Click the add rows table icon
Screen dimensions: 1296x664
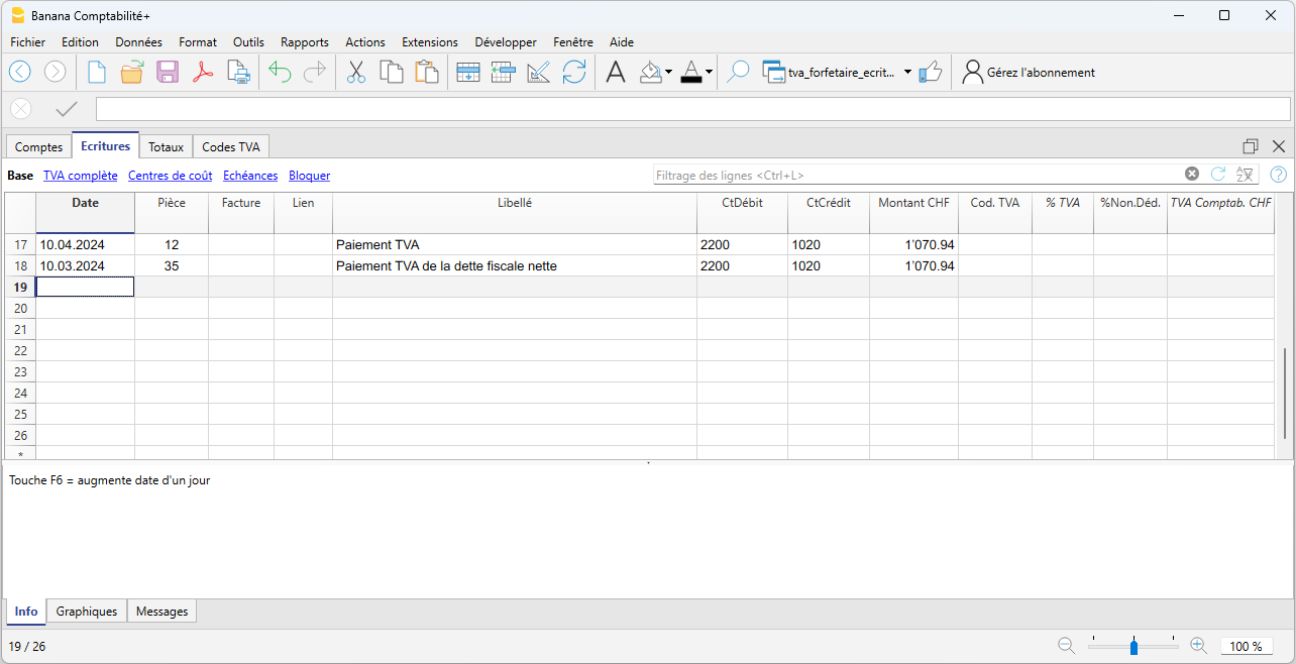468,72
